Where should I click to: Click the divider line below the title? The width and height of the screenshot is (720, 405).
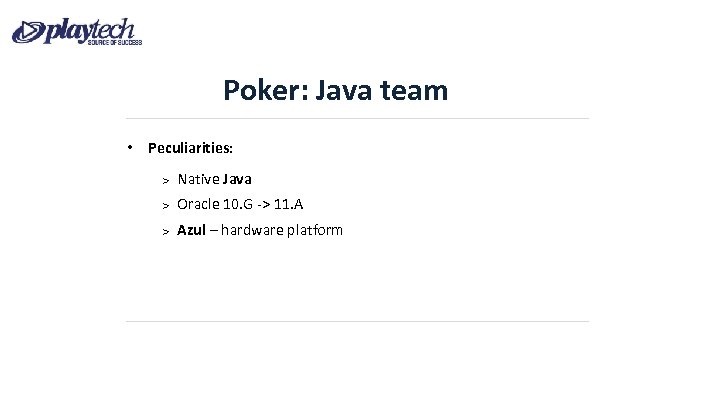(x=357, y=118)
